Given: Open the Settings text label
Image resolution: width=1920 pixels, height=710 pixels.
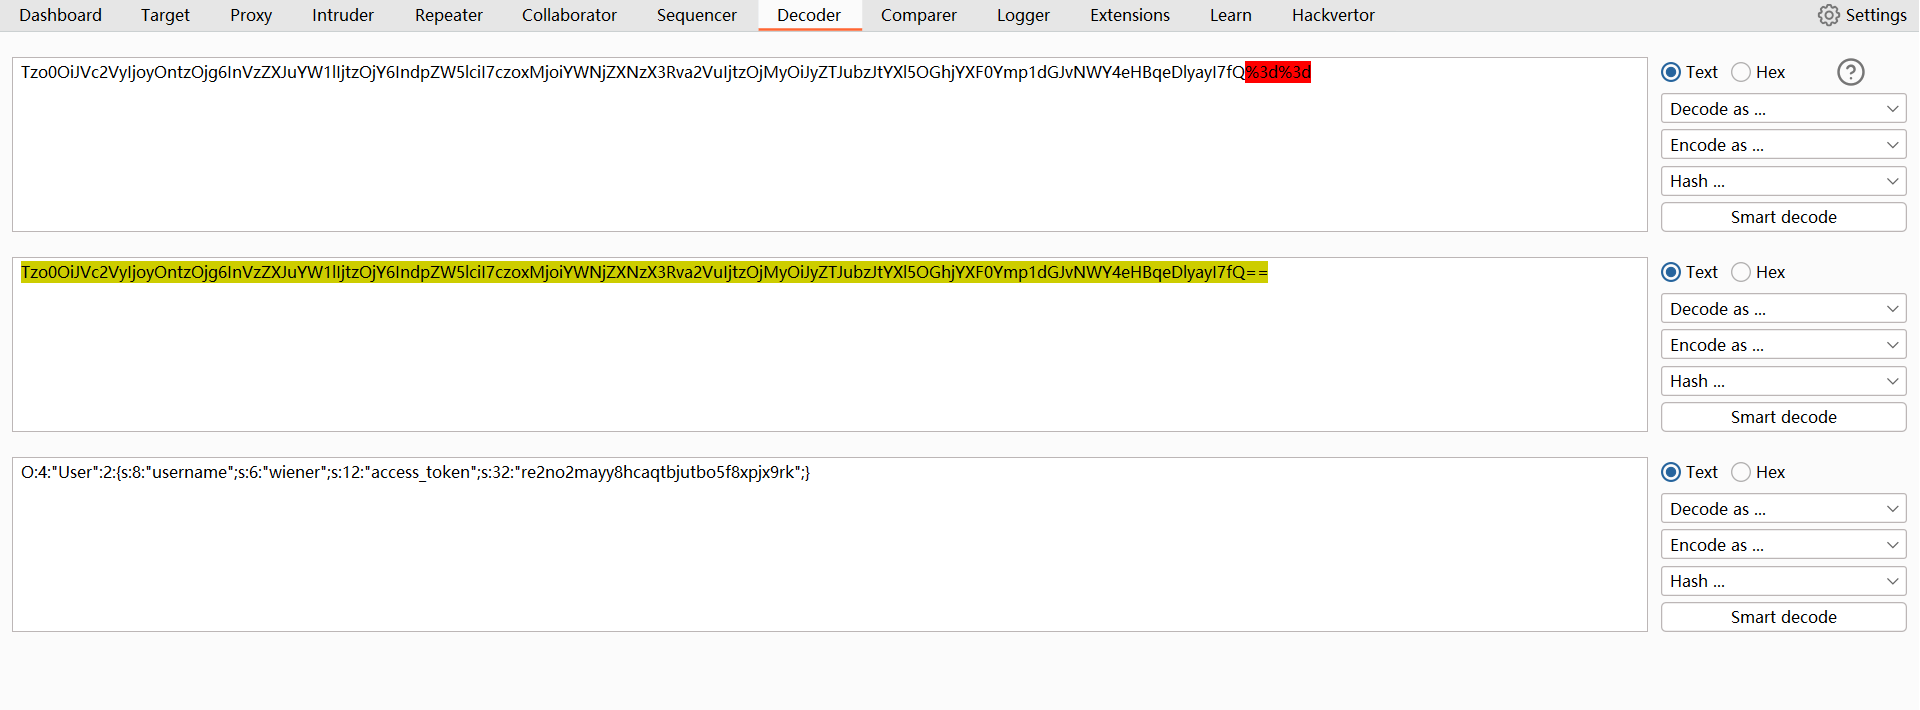Looking at the screenshot, I should click(x=1876, y=15).
